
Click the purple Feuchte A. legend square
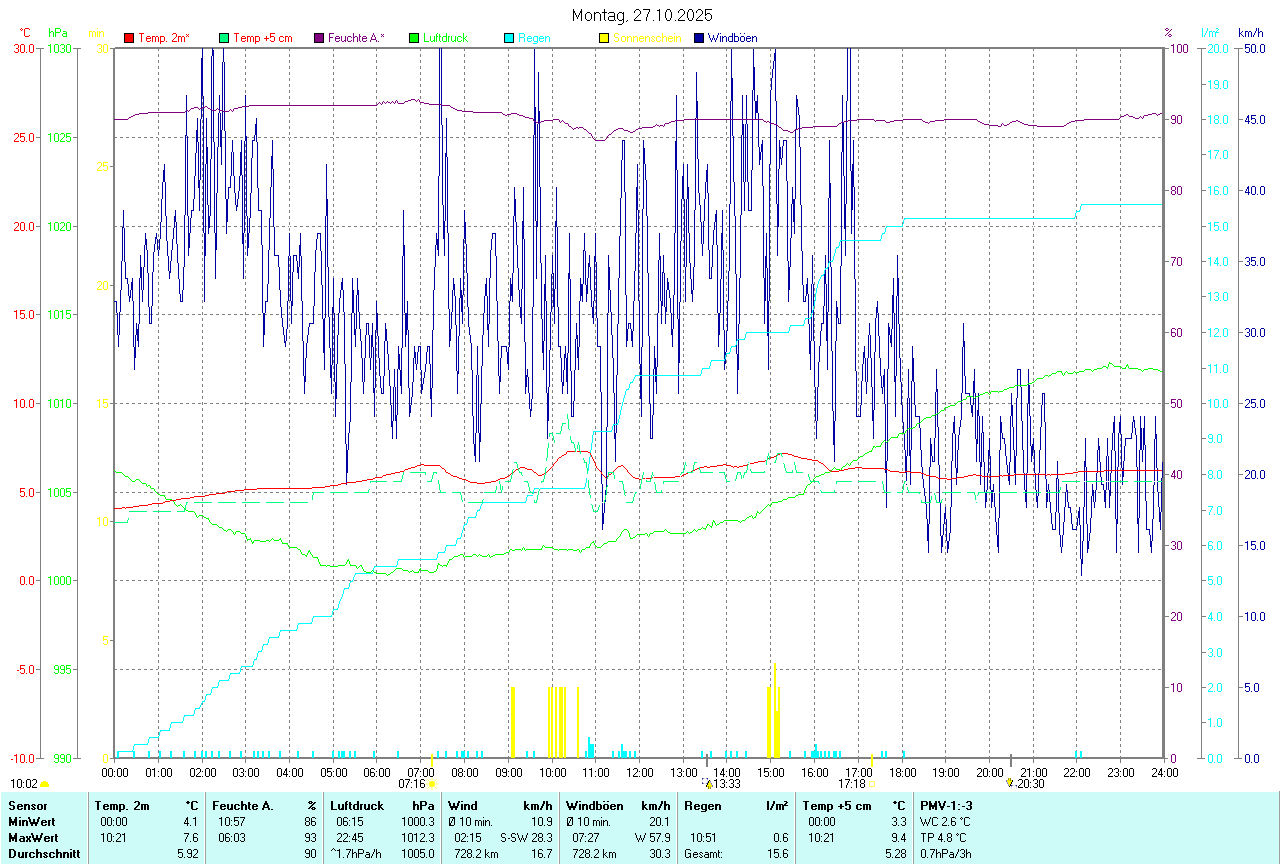pyautogui.click(x=319, y=38)
